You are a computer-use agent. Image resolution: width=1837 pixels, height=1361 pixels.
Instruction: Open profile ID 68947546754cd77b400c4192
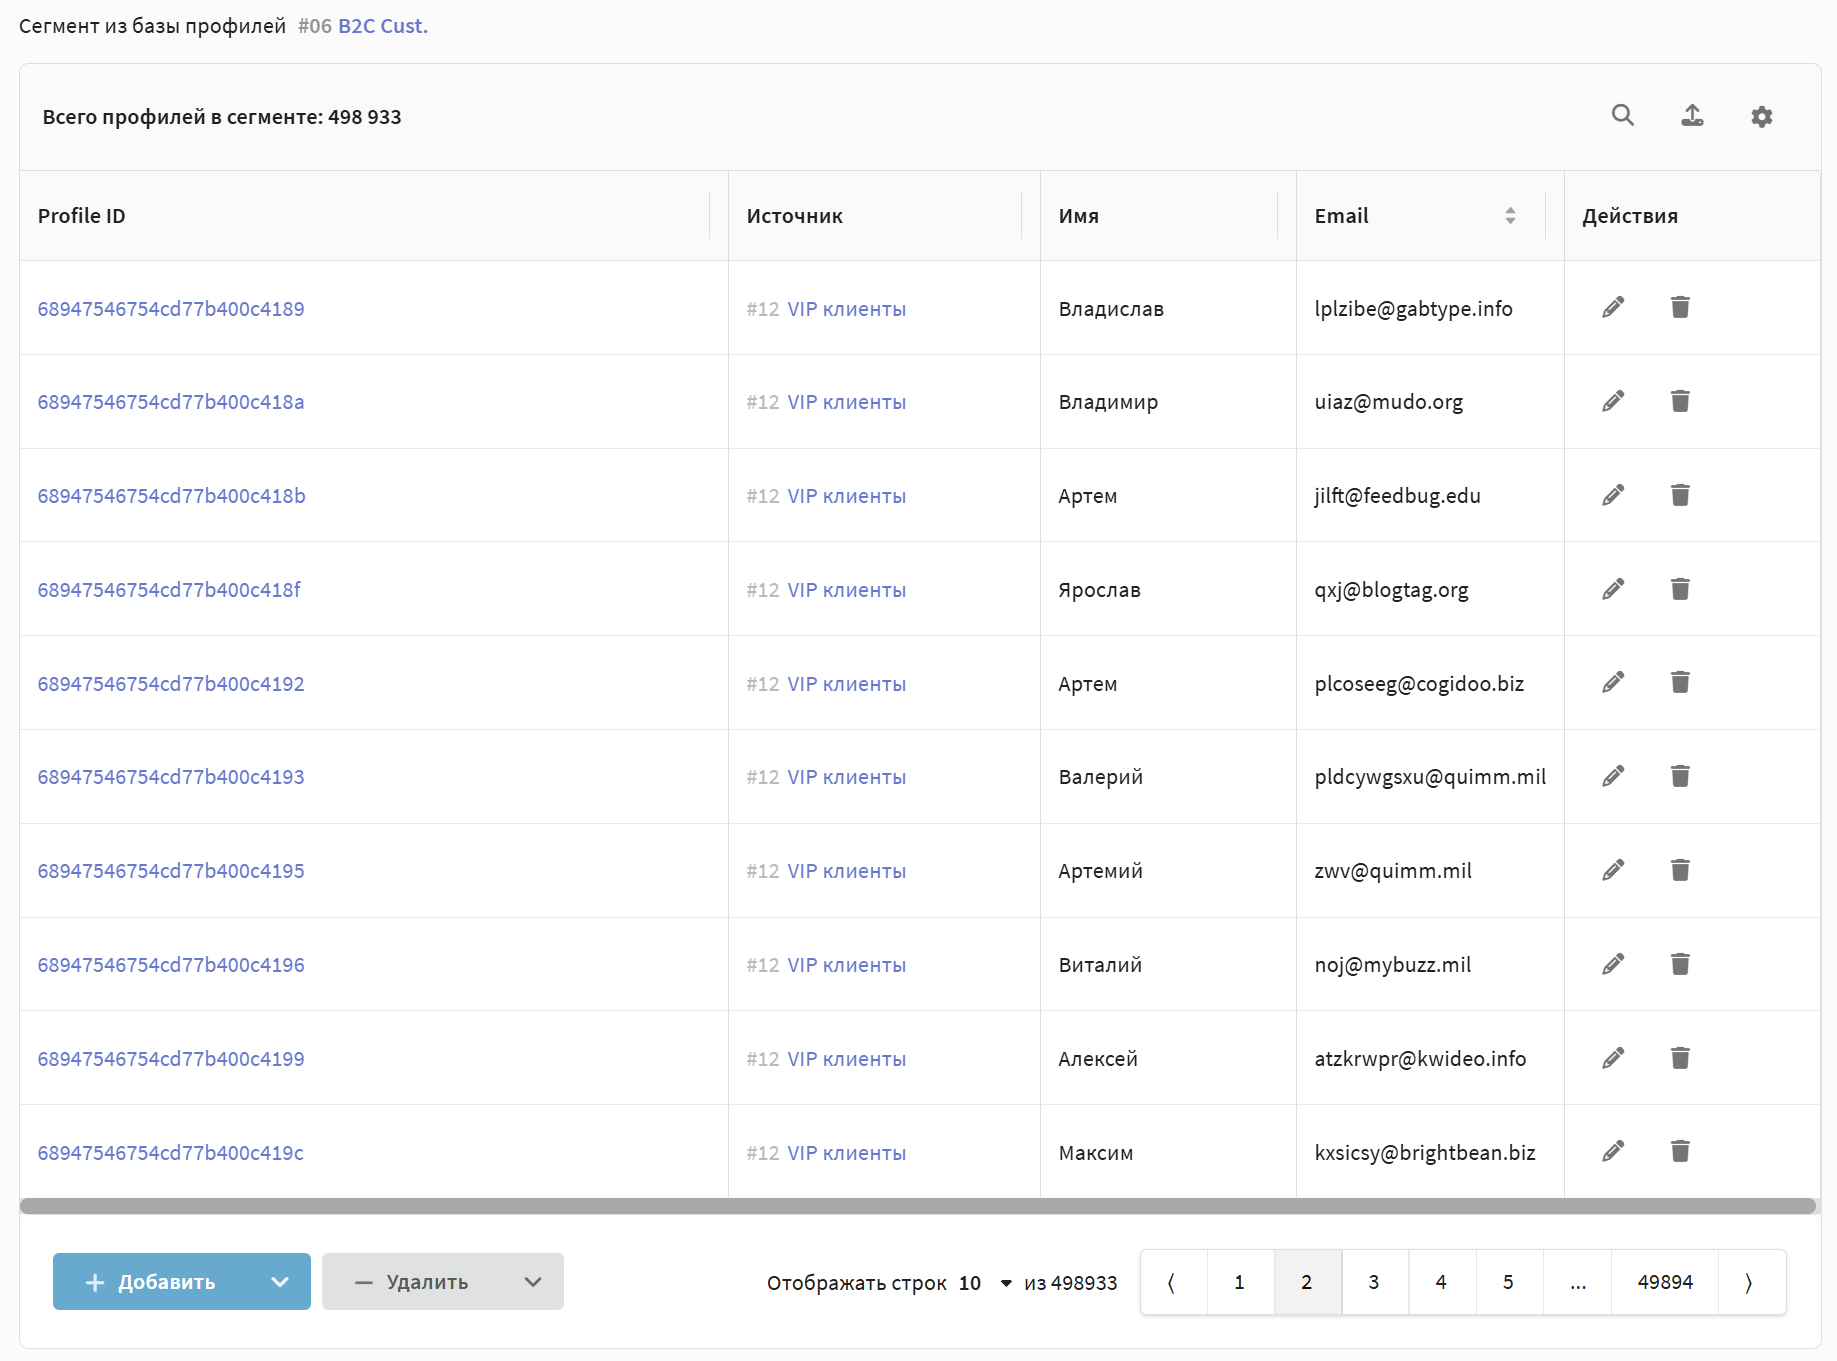171,684
